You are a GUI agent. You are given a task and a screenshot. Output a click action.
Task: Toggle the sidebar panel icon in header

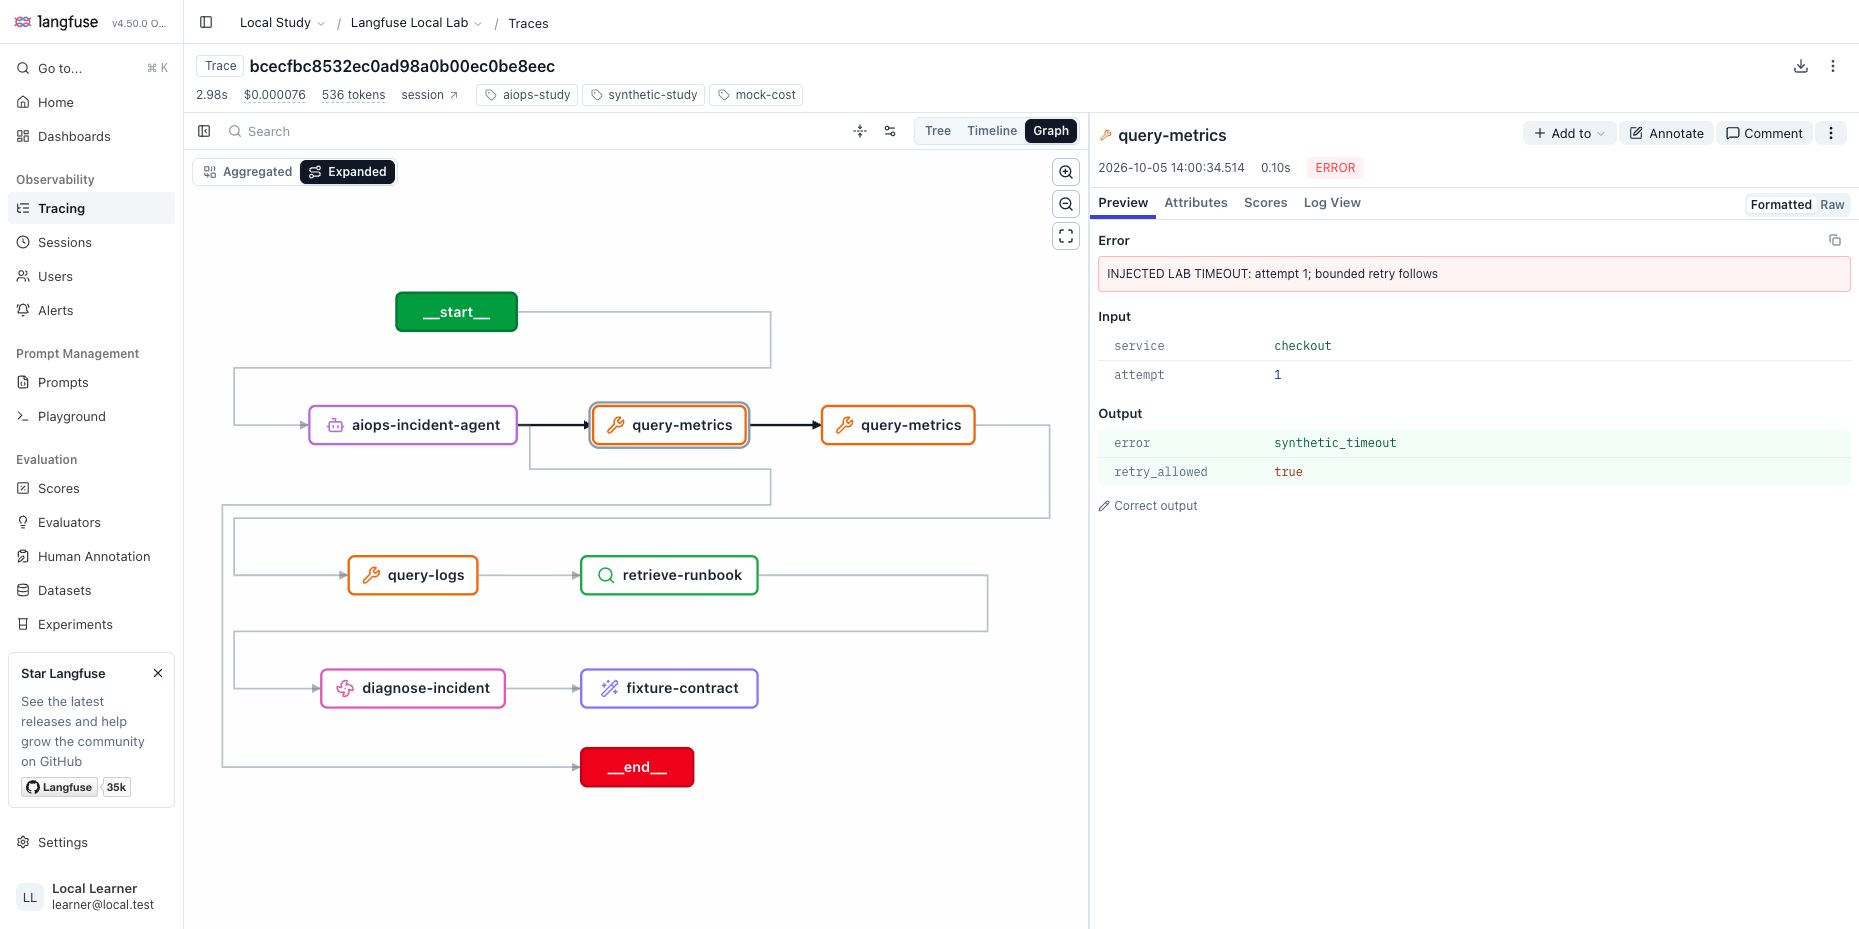(x=206, y=22)
